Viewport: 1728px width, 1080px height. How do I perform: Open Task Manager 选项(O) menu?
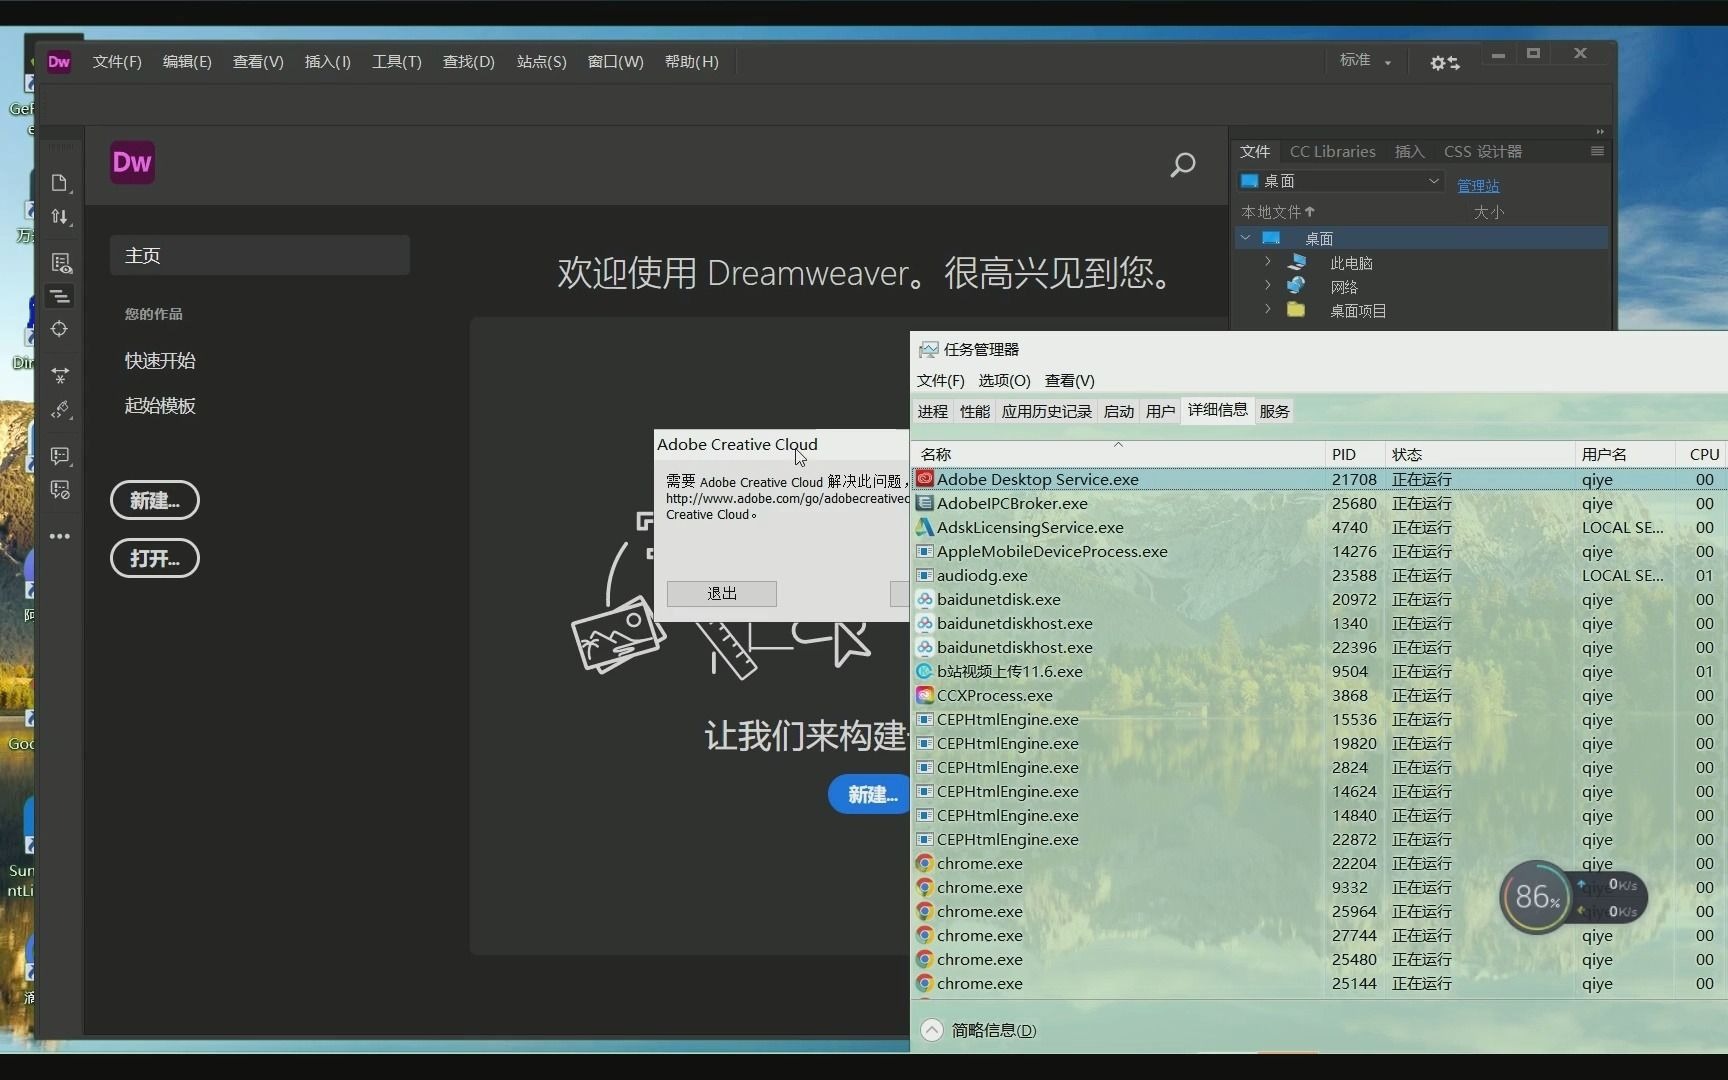coord(1004,380)
